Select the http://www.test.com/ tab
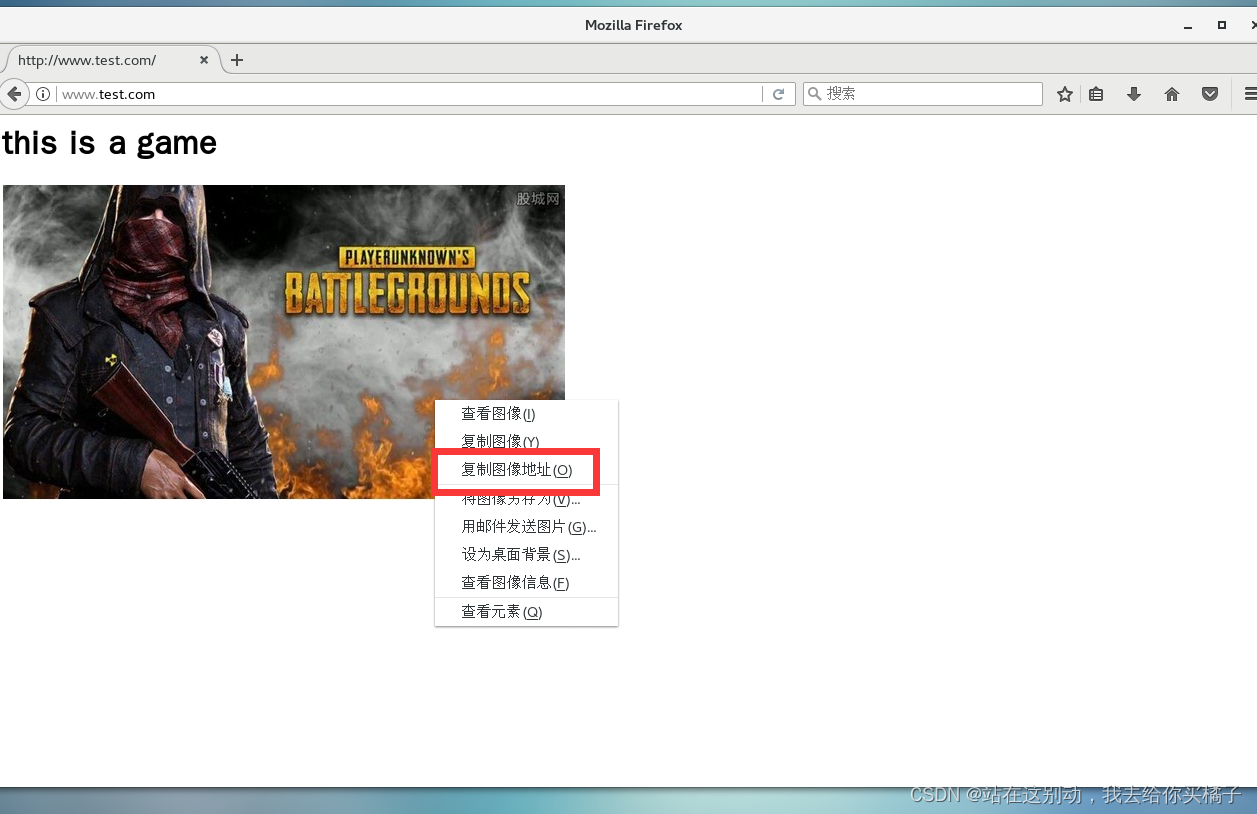This screenshot has width=1257, height=814. tap(110, 60)
